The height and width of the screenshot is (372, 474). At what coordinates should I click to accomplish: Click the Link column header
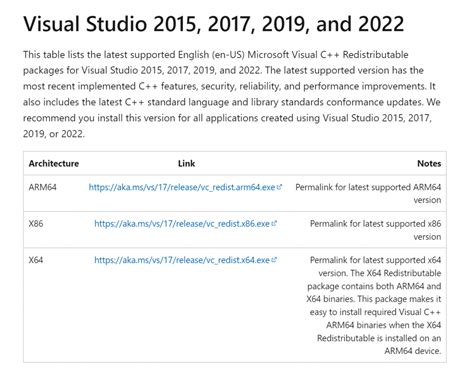tap(186, 164)
